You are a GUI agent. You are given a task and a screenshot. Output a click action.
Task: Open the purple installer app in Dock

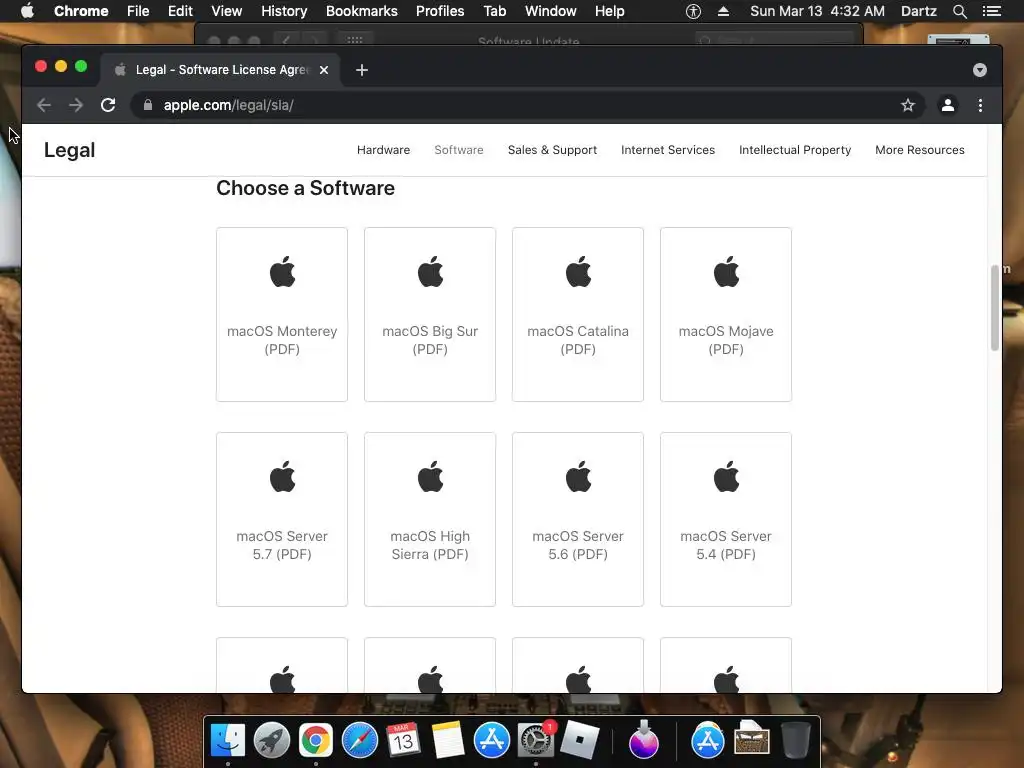click(x=643, y=740)
